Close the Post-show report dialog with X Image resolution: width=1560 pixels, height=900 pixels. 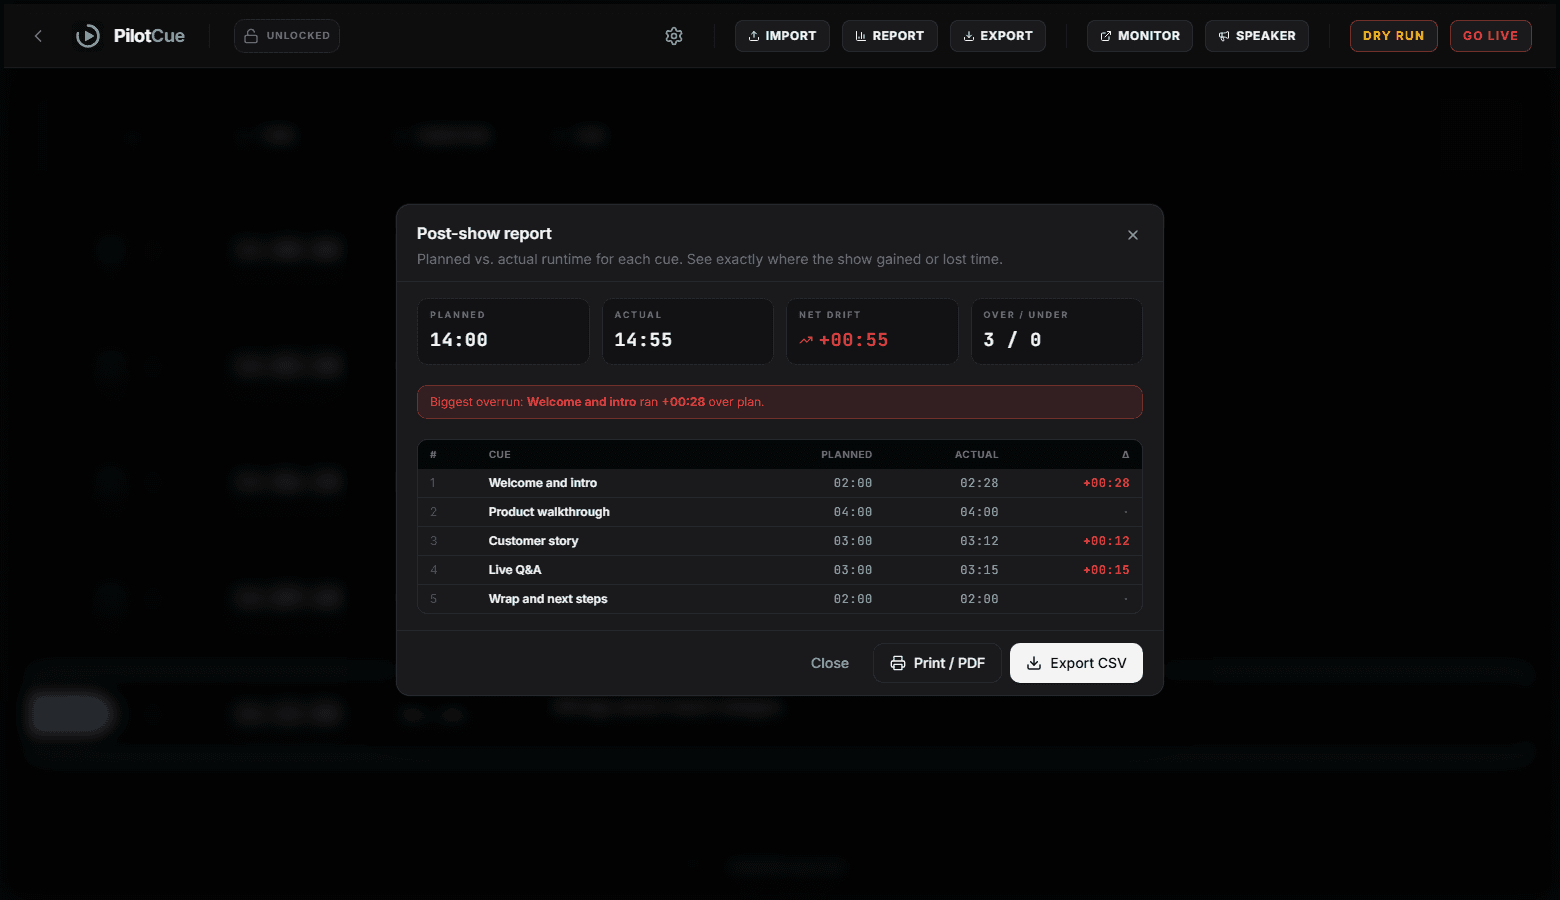point(1133,235)
